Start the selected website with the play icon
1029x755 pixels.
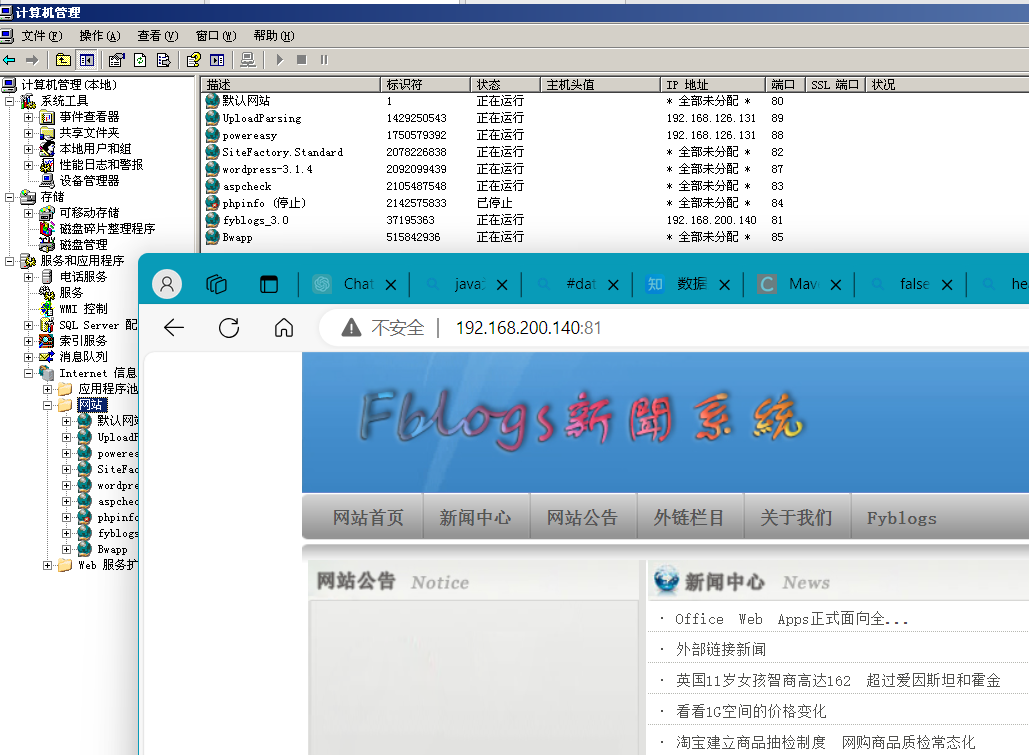click(x=278, y=60)
